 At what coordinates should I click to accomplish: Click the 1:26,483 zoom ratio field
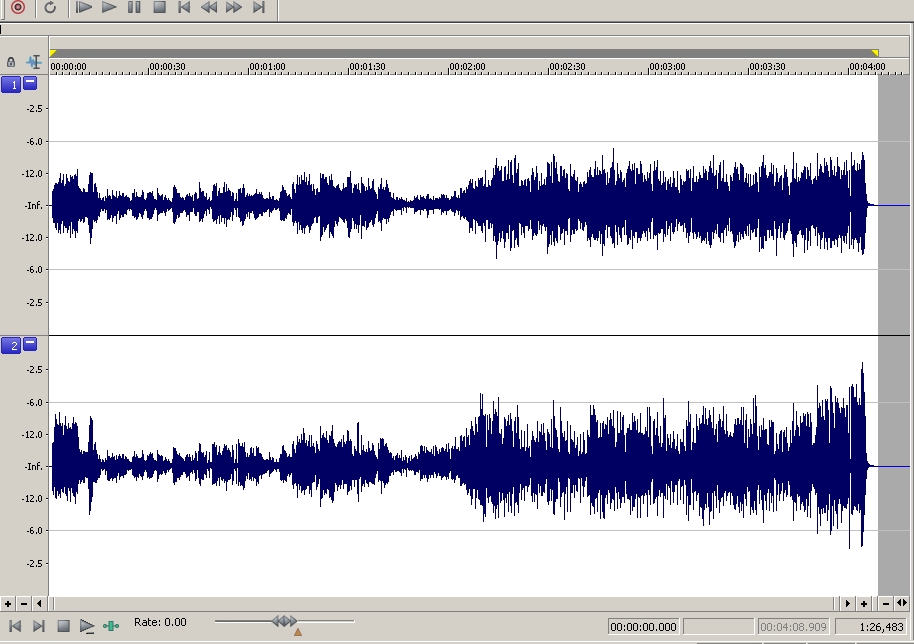pyautogui.click(x=871, y=627)
